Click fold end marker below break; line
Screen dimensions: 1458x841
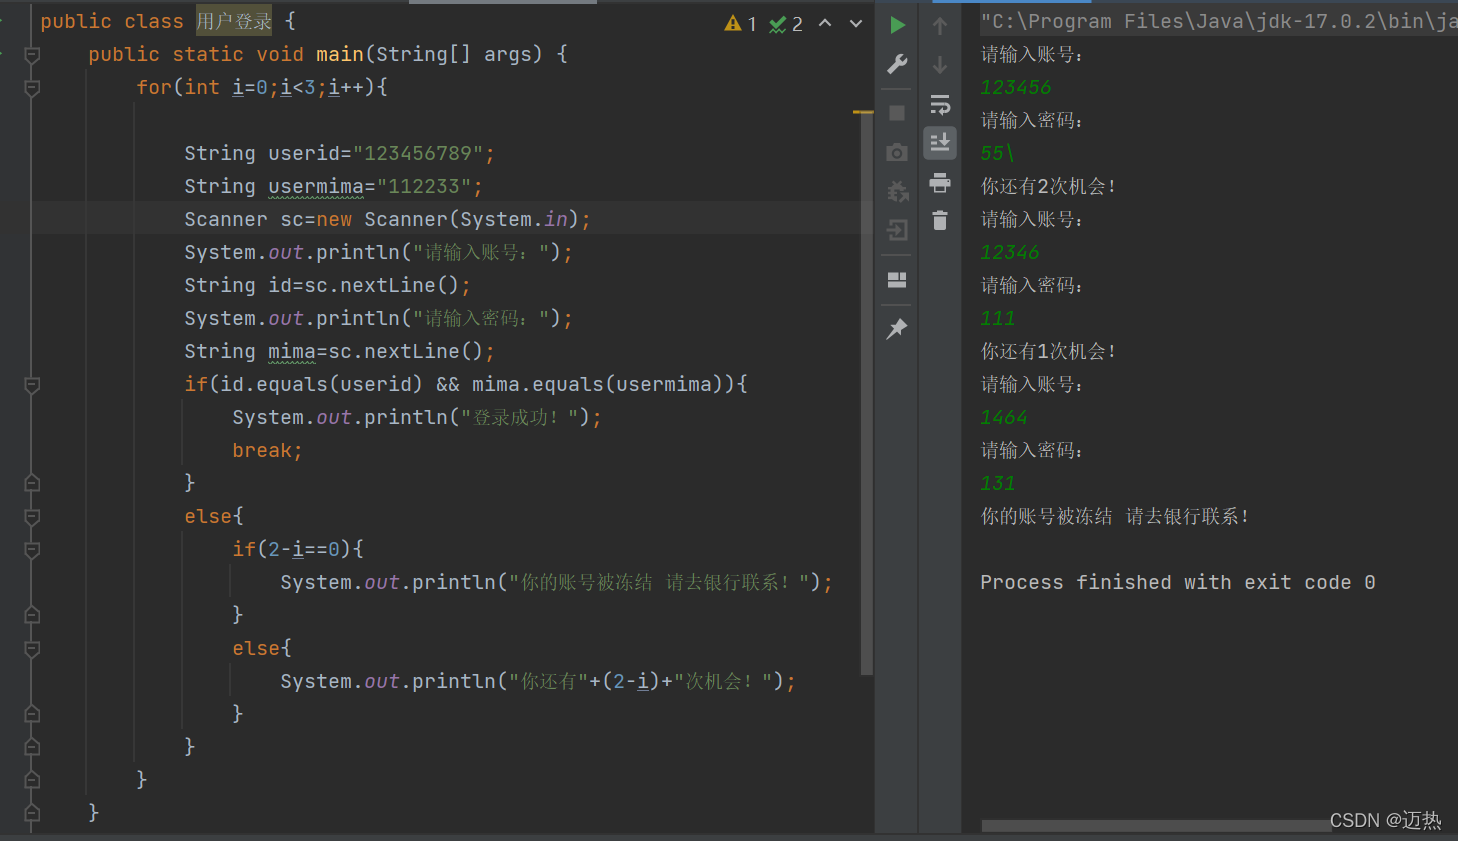32,483
